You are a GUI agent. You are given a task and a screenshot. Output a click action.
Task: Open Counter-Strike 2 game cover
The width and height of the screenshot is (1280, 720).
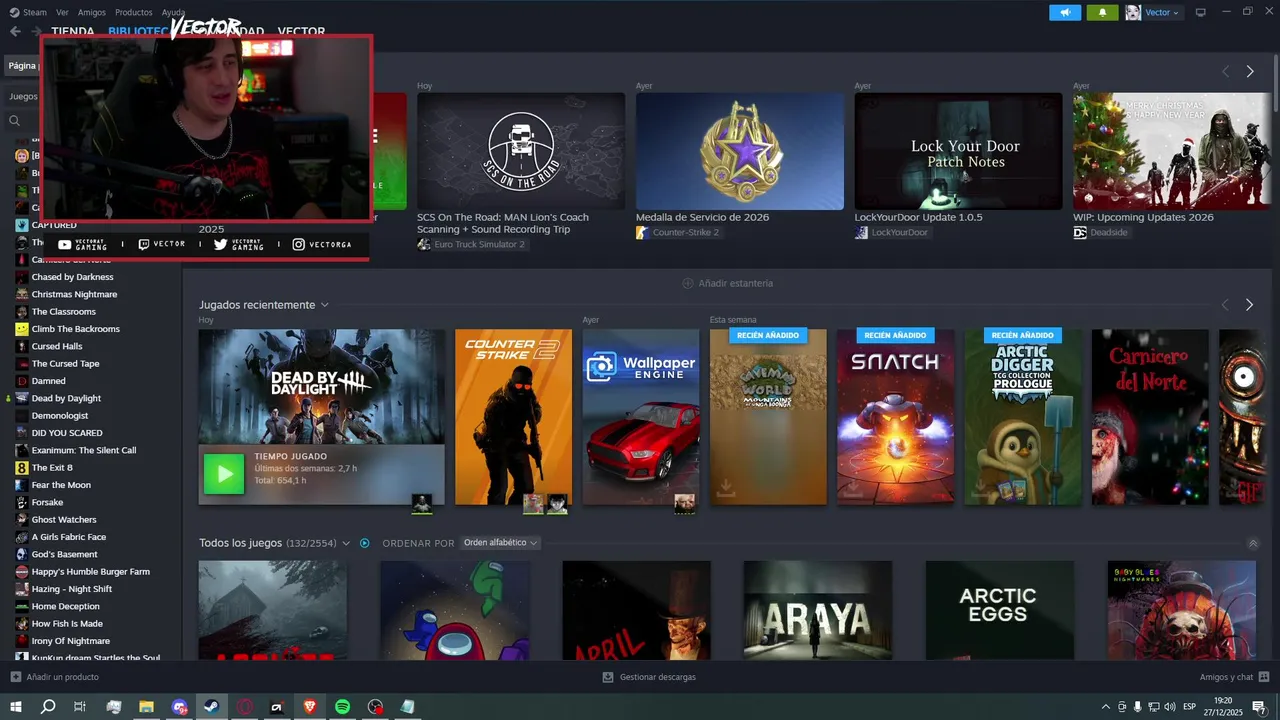(513, 417)
